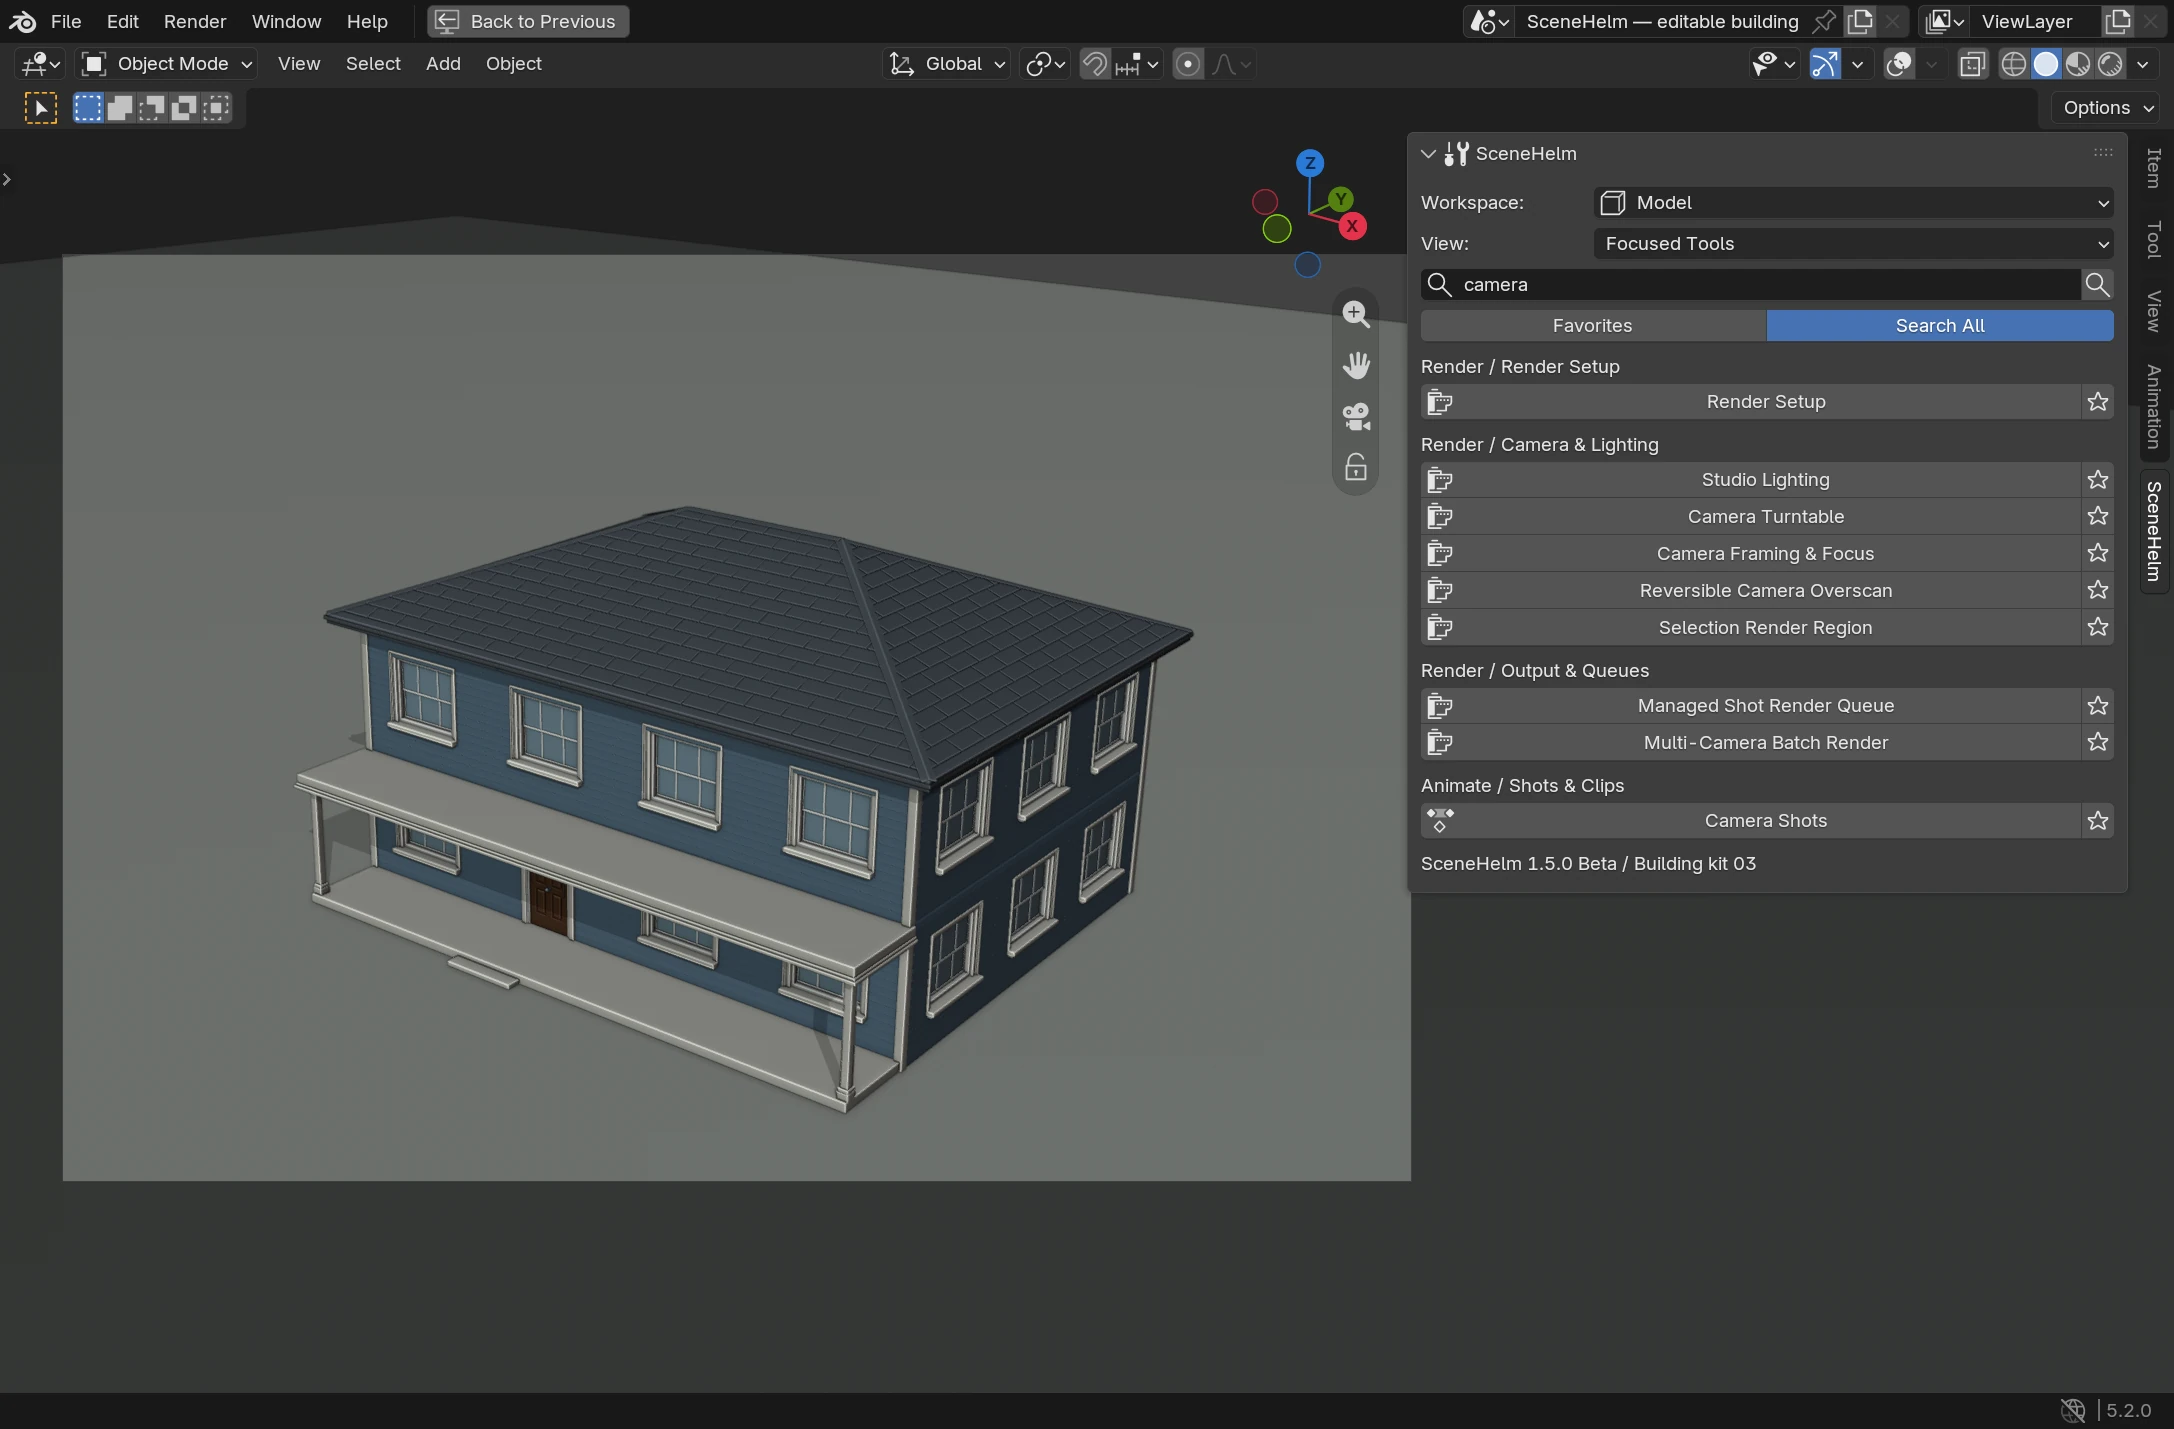This screenshot has height=1429, width=2174.
Task: Star the Camera Turntable tool
Action: click(x=2097, y=516)
